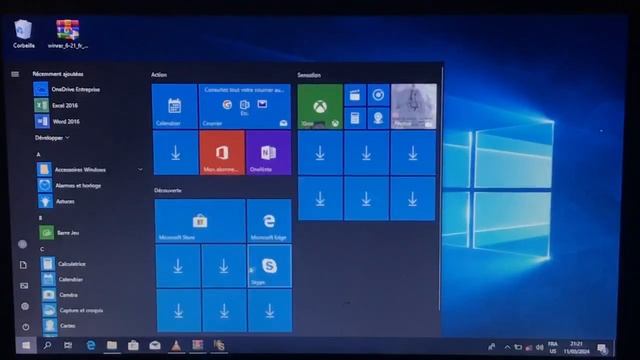Viewport: 640px width, 360px height.
Task: Launch Capture et croquis
Action: click(72, 310)
